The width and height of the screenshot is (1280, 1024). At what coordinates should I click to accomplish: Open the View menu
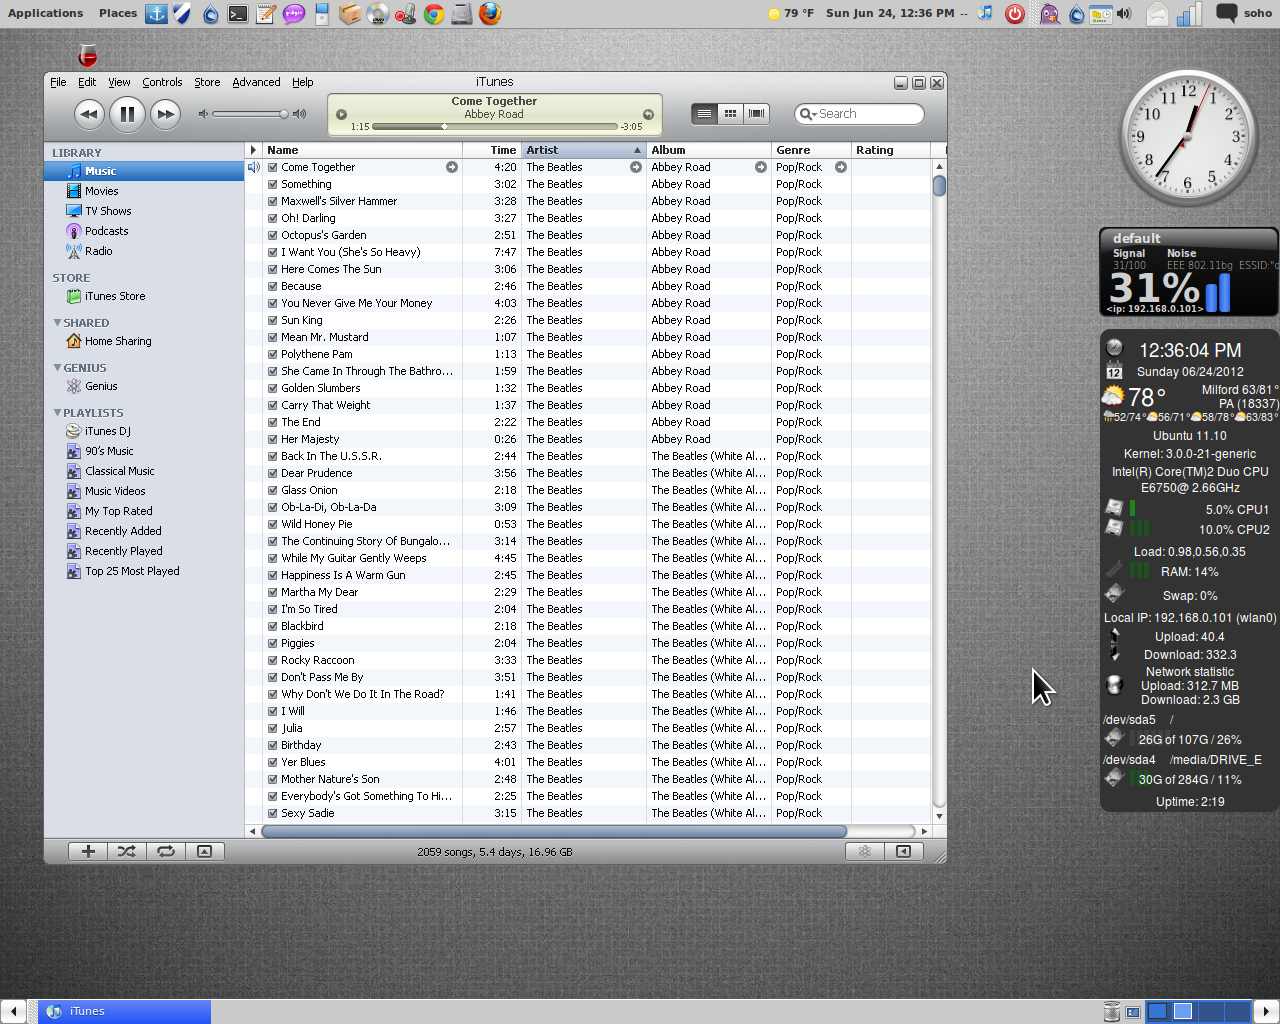pos(119,82)
